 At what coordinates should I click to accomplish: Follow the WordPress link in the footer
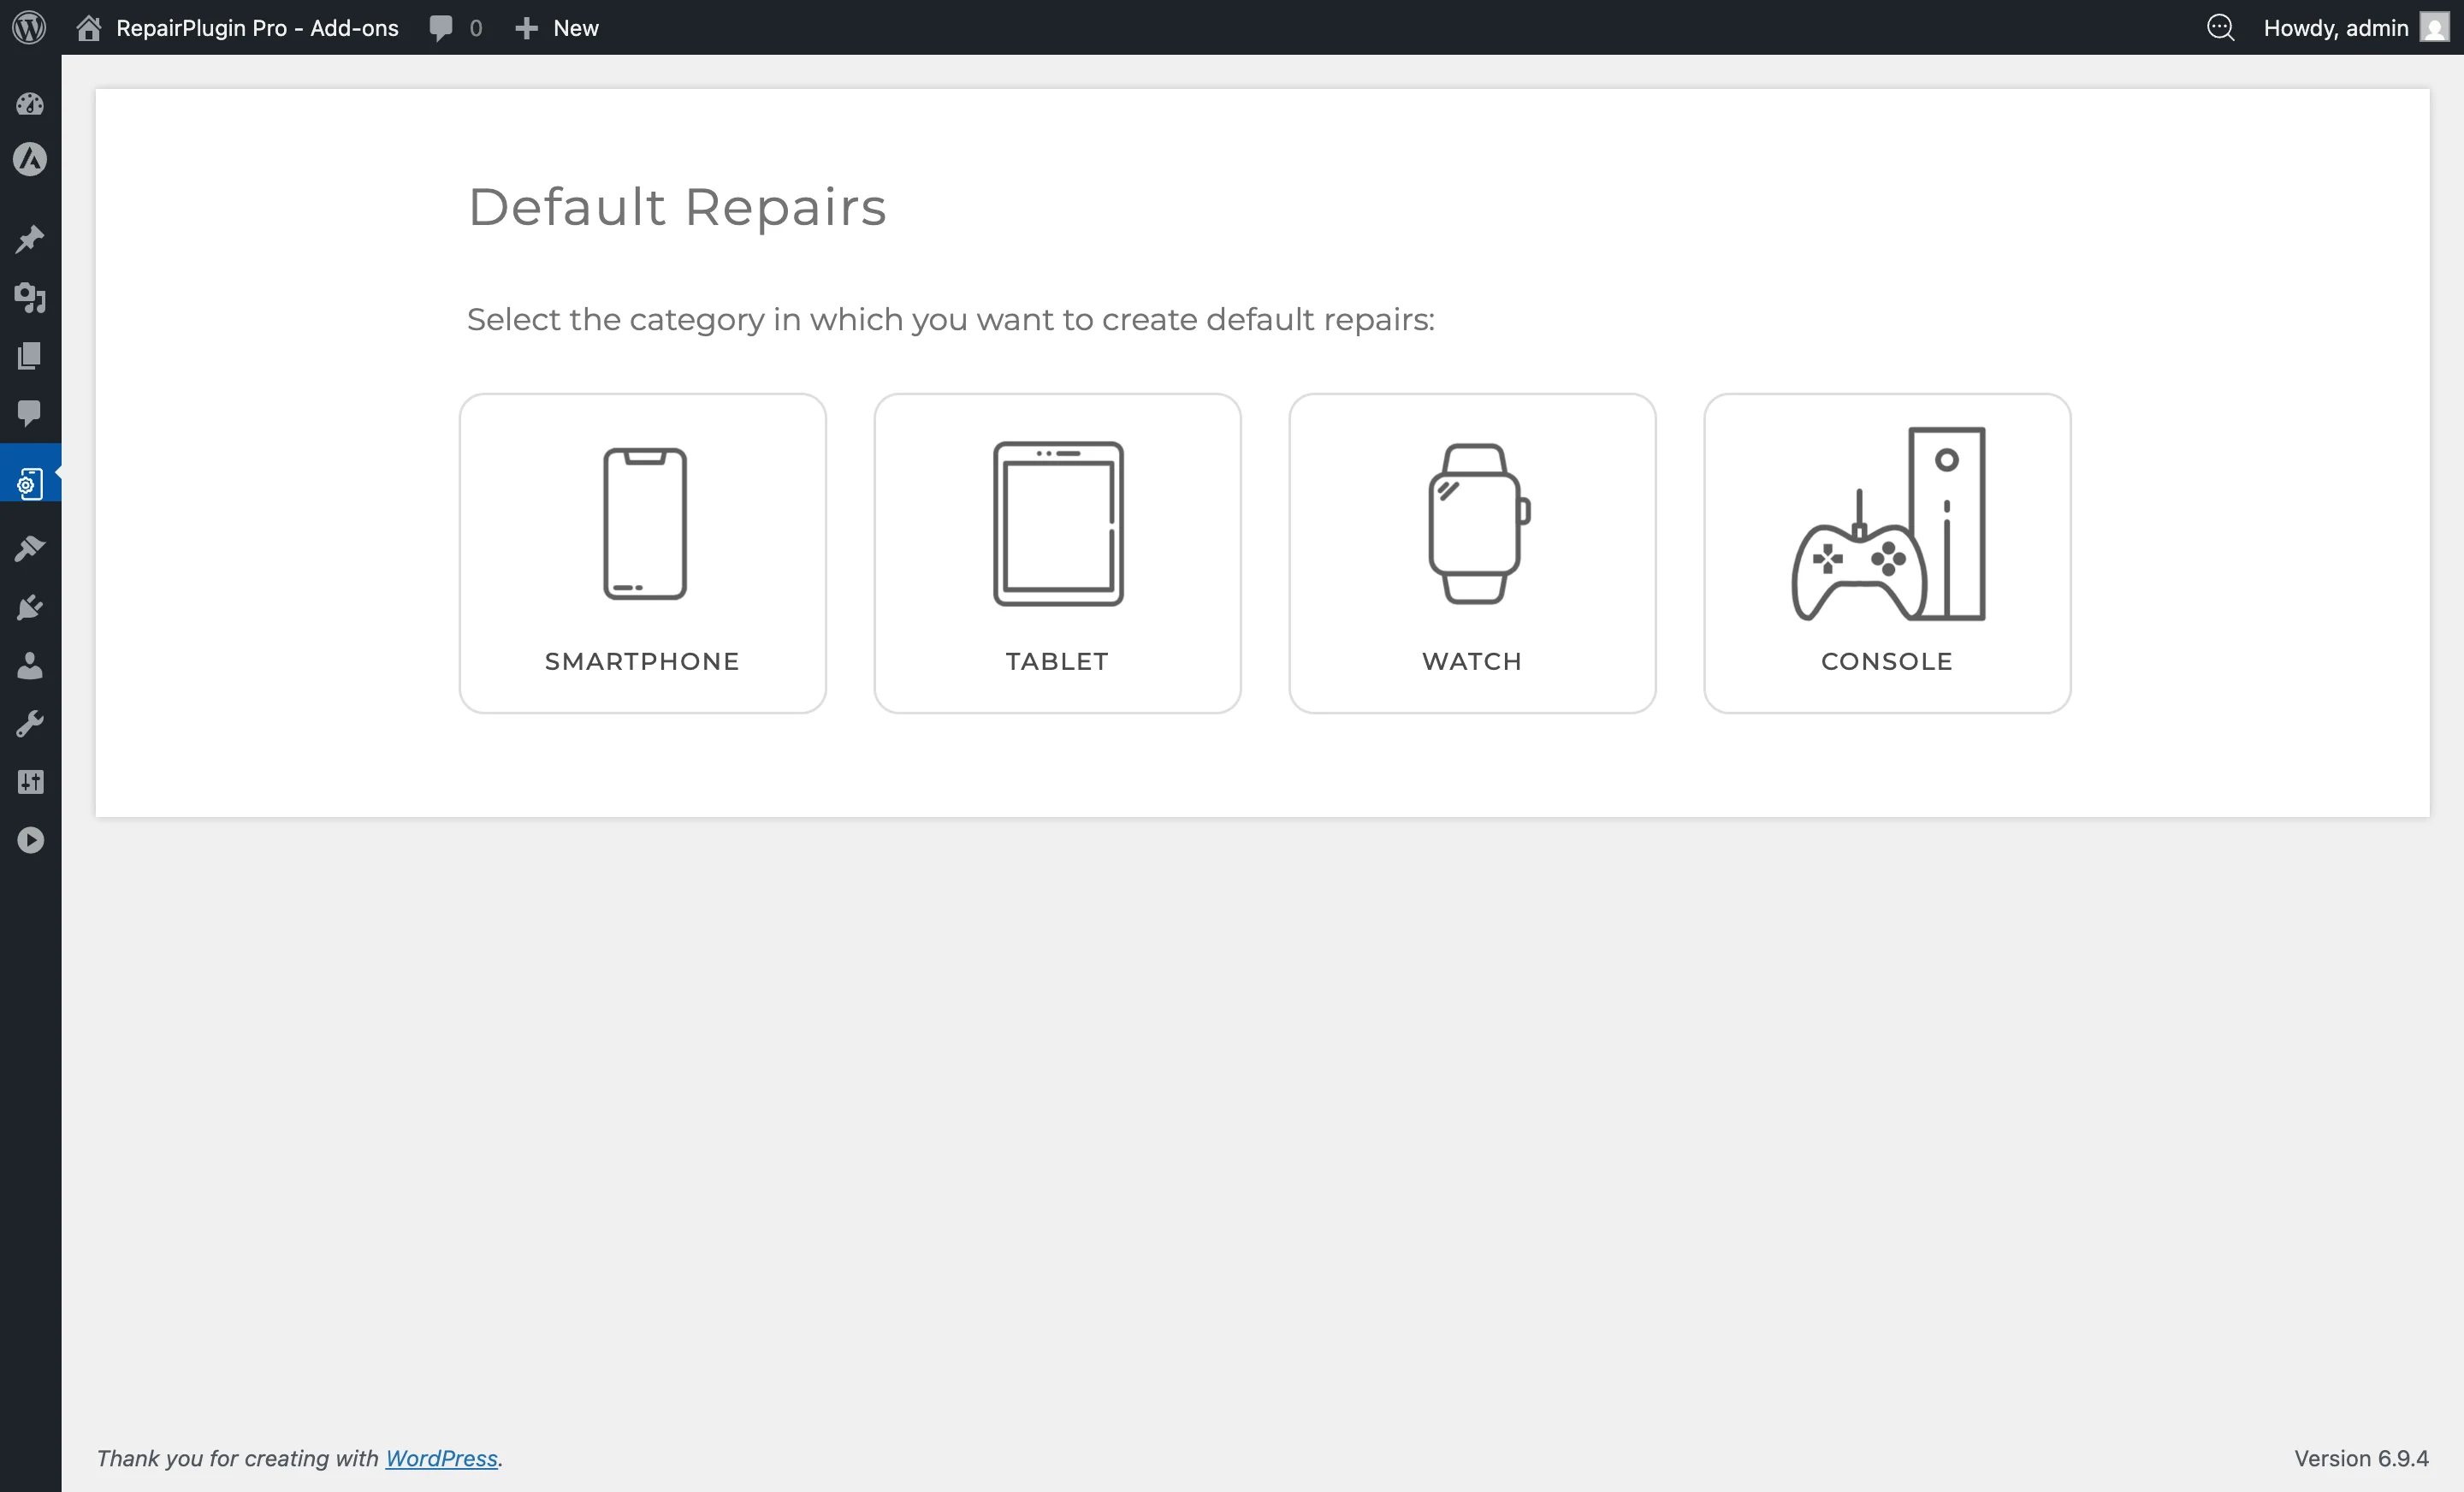click(x=441, y=1458)
